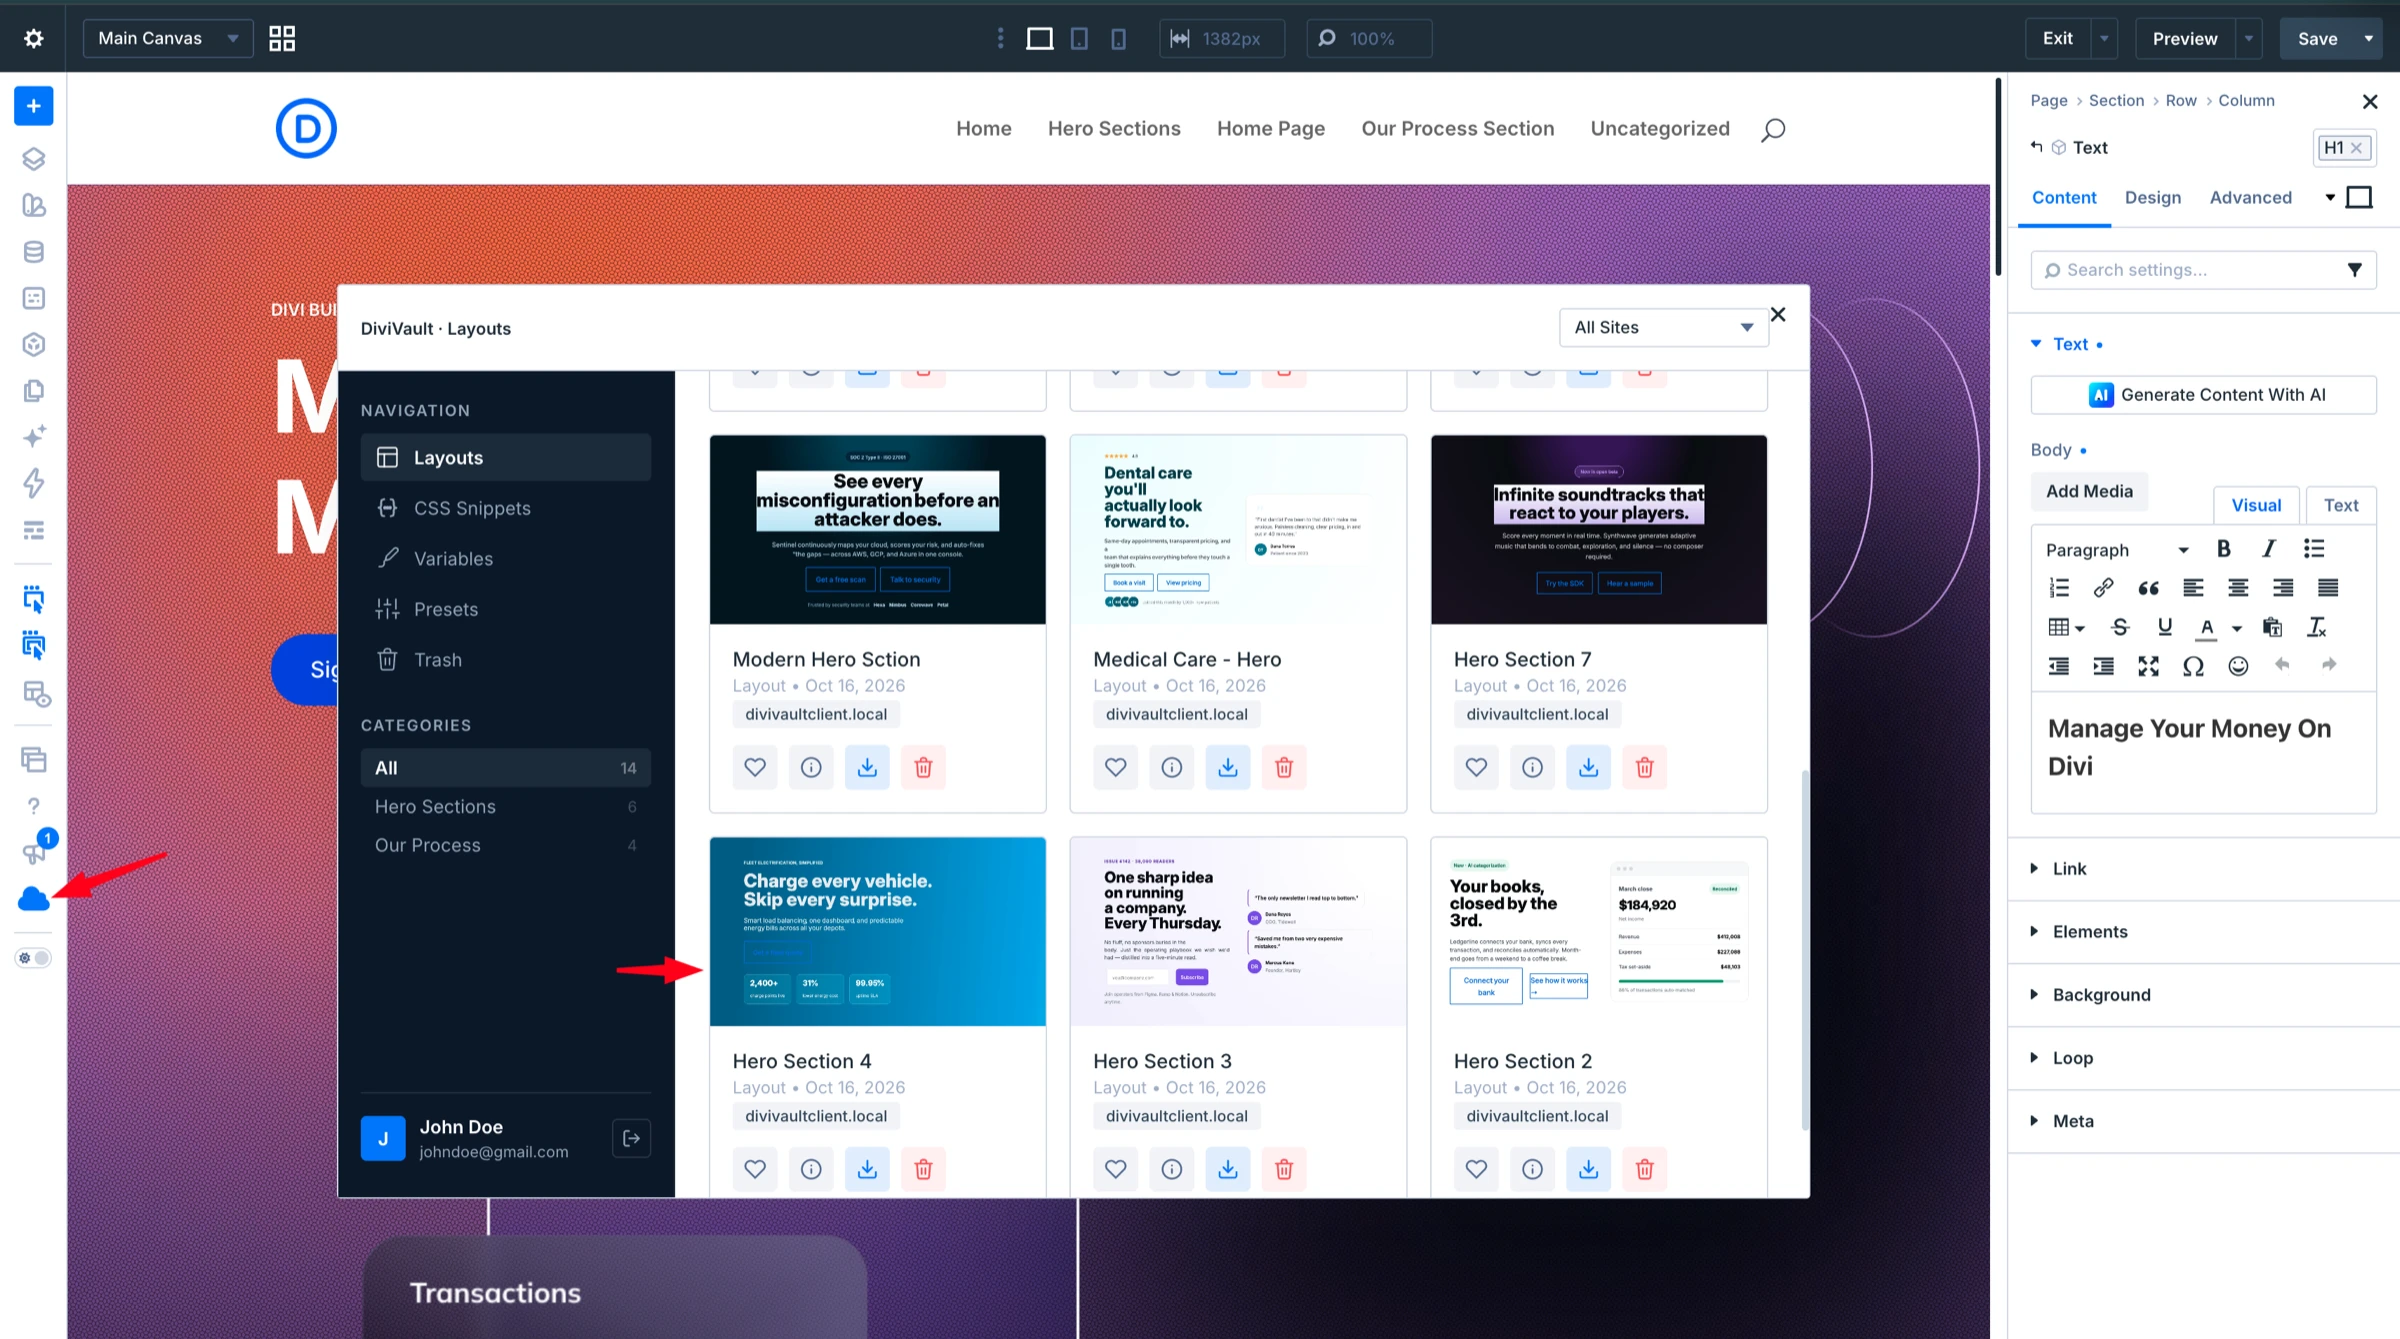2400x1339 pixels.
Task: Switch editor to the Text tab
Action: 2340,505
